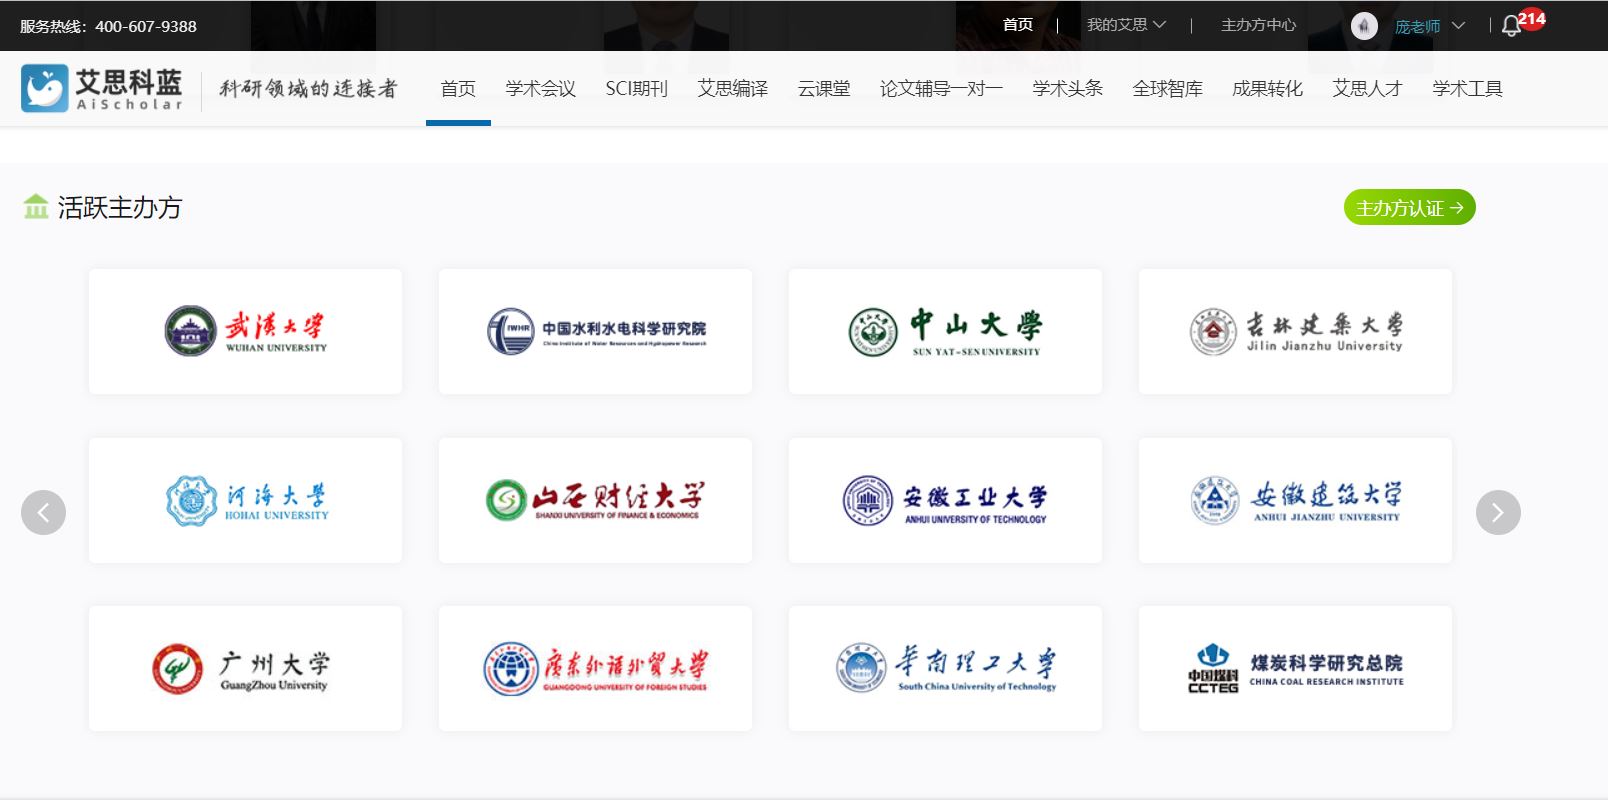Open 全球智库 menu item

coord(1167,89)
